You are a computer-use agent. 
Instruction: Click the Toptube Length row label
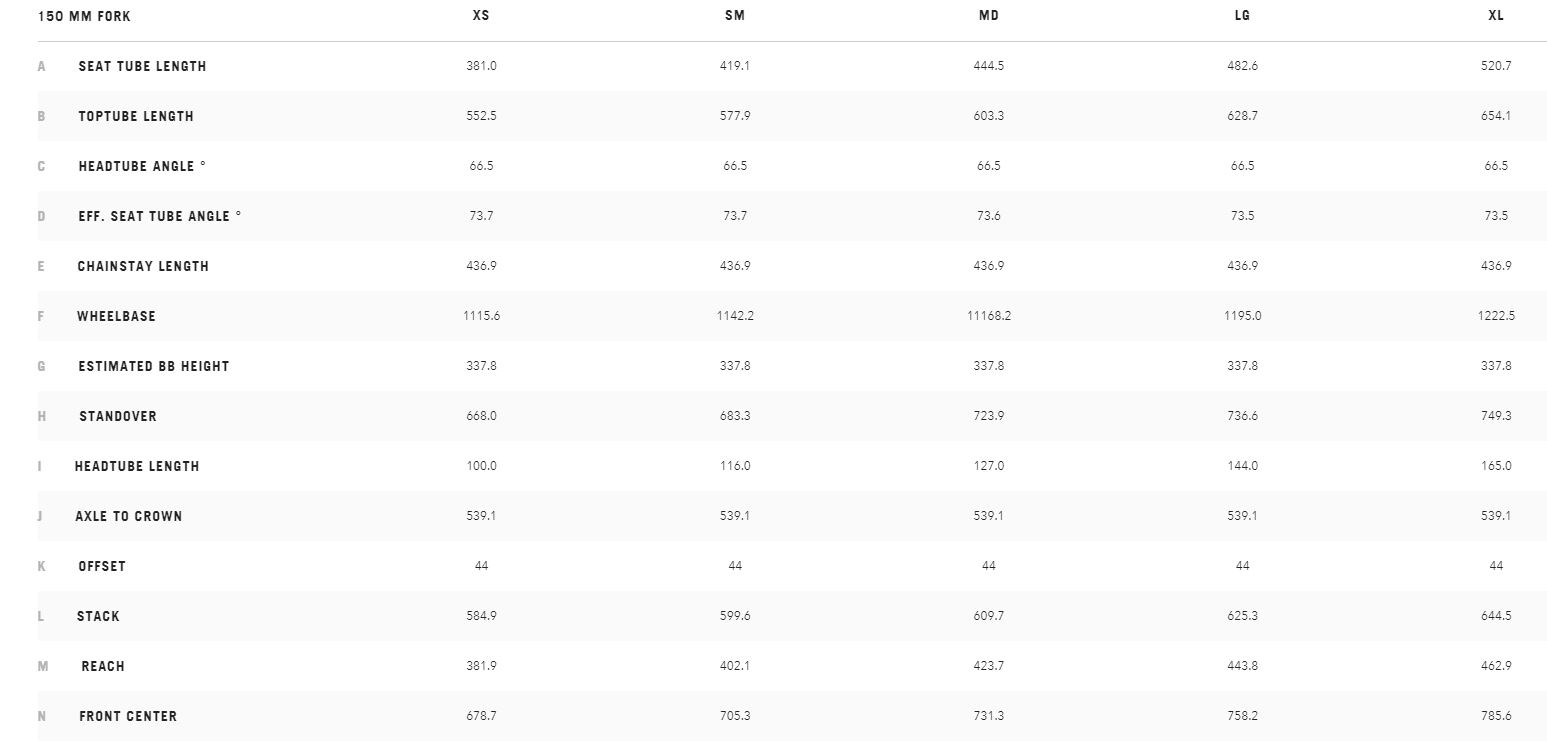pos(136,116)
